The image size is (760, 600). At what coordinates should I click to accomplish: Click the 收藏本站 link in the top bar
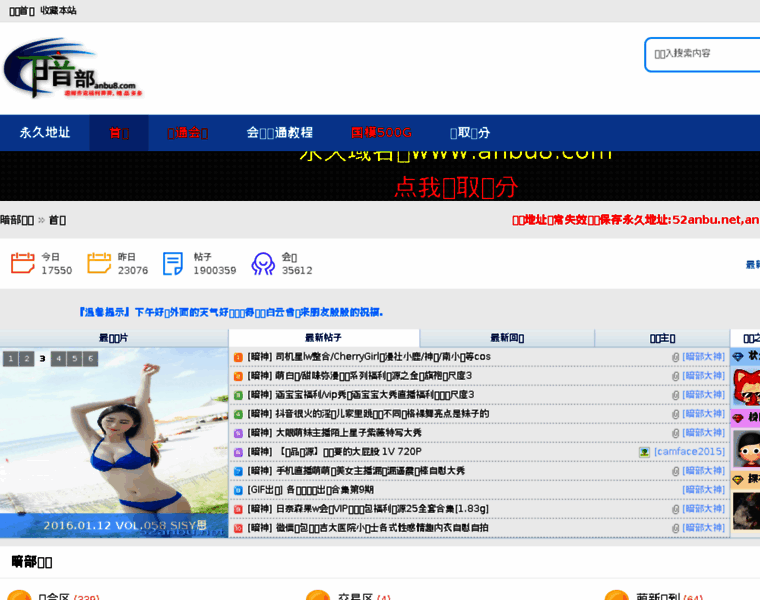click(58, 10)
